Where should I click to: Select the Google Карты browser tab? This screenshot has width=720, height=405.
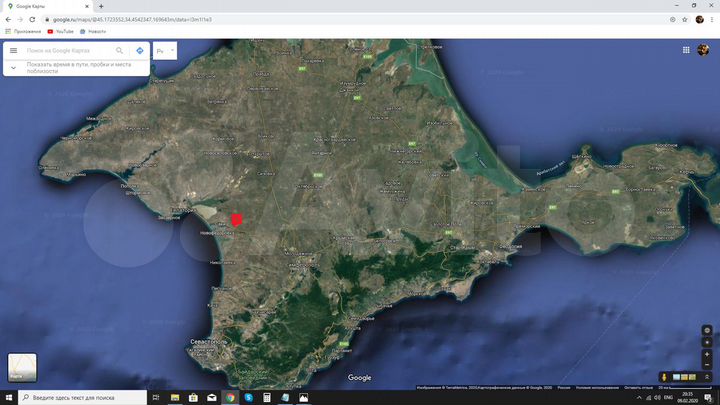(48, 6)
